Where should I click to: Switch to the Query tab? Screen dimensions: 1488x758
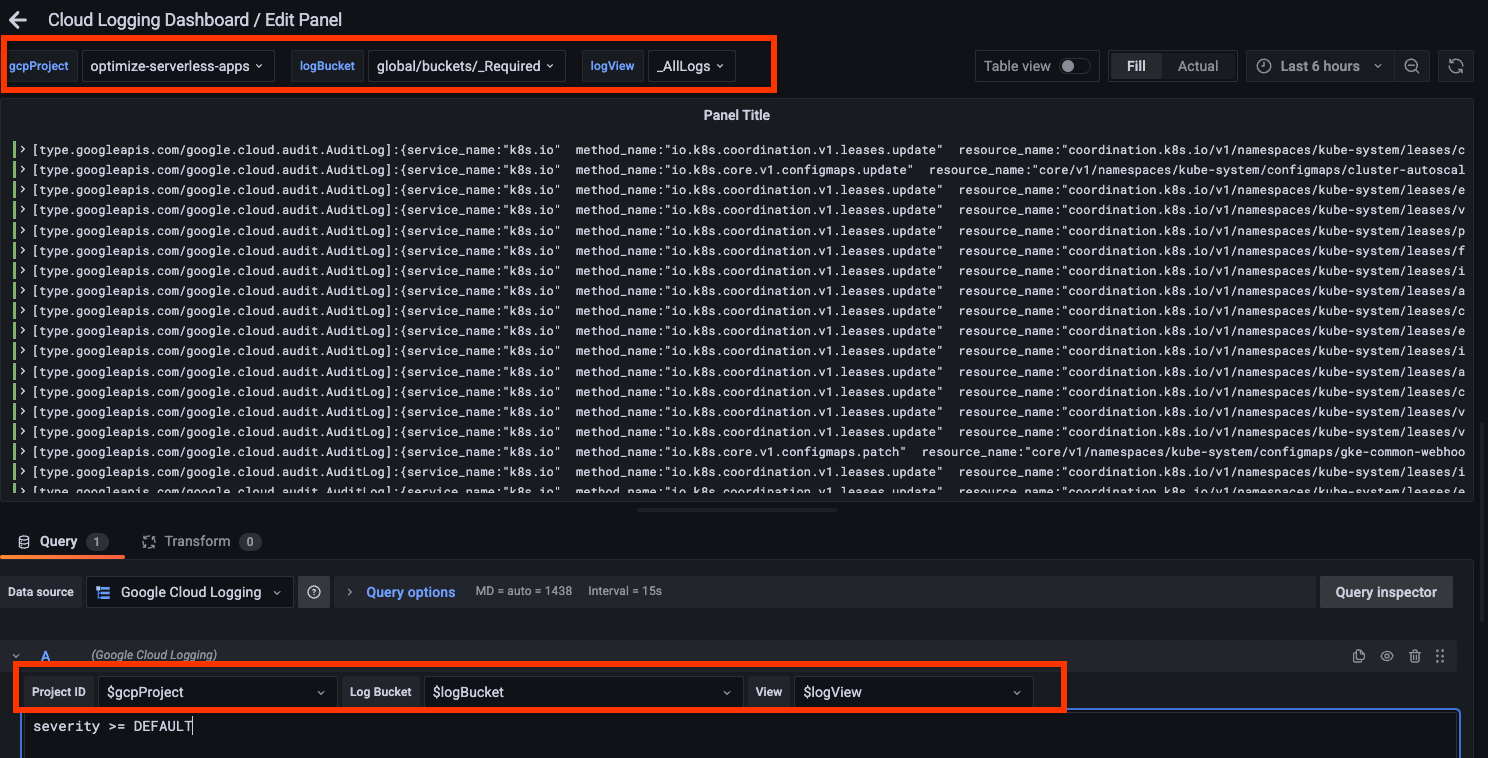(62, 541)
